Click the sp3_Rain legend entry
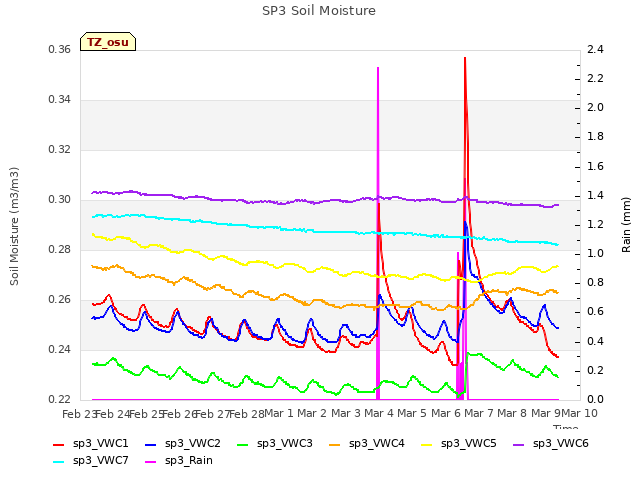Screen dimensions: 640x480 point(179,460)
